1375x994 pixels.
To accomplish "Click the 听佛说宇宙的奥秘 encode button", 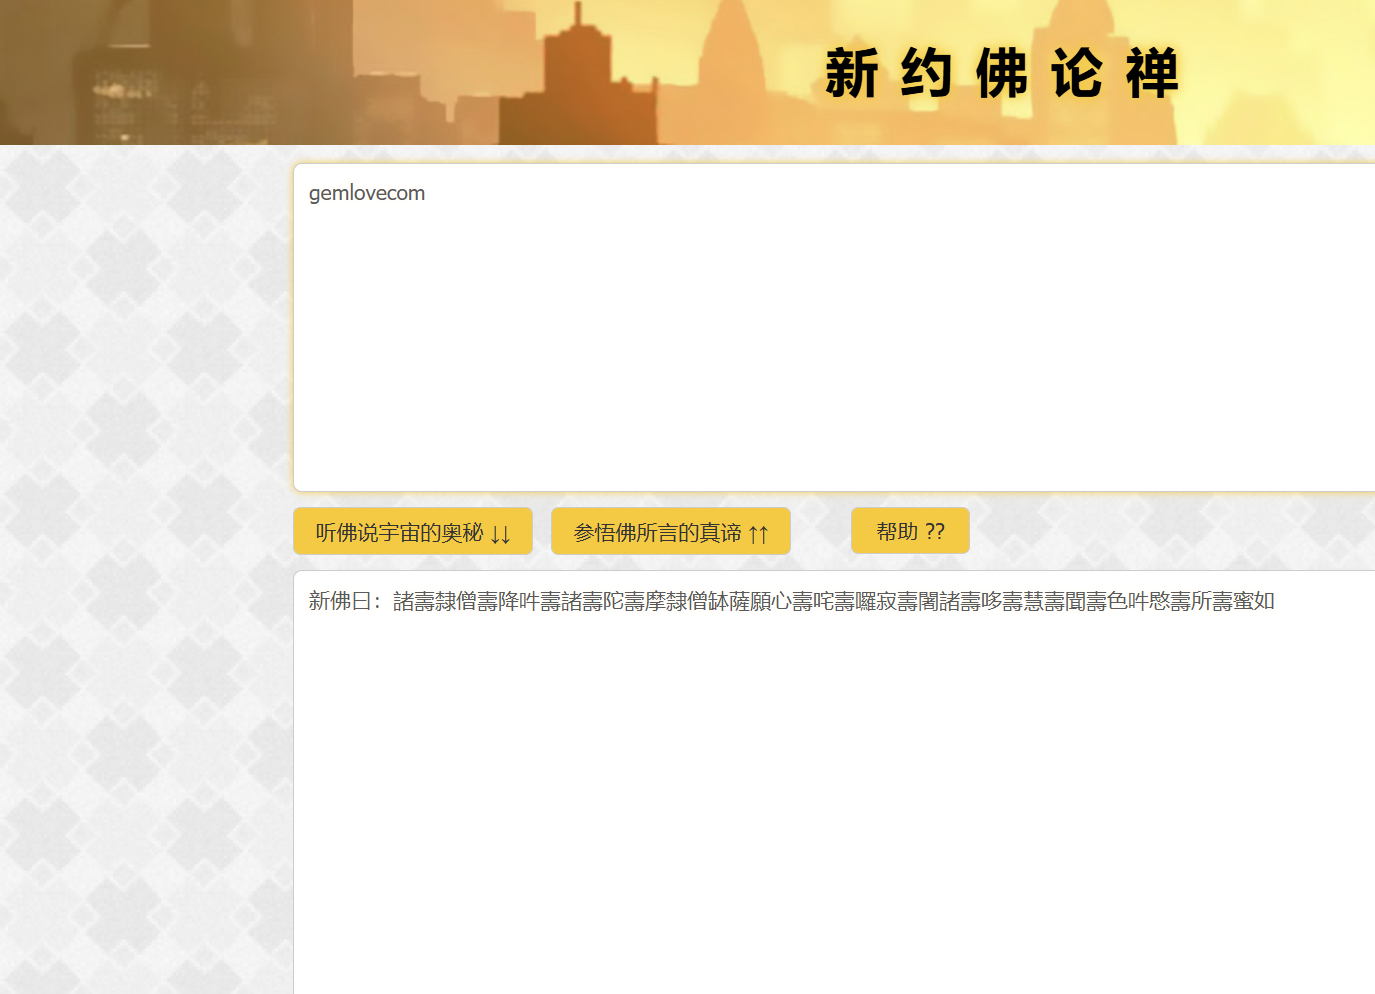I will 412,531.
